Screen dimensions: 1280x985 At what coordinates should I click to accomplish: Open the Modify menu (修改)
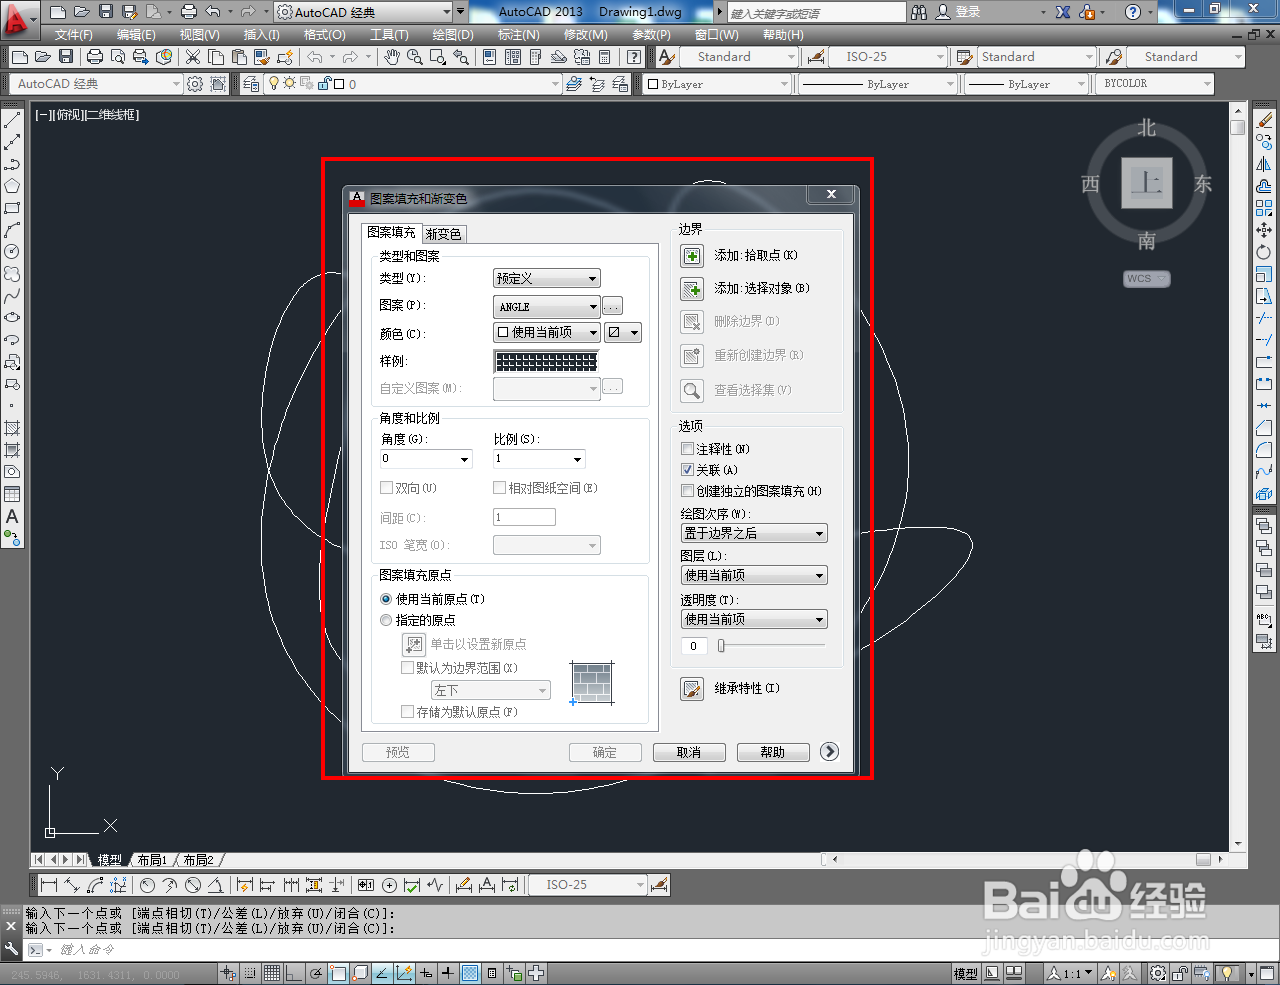(585, 34)
